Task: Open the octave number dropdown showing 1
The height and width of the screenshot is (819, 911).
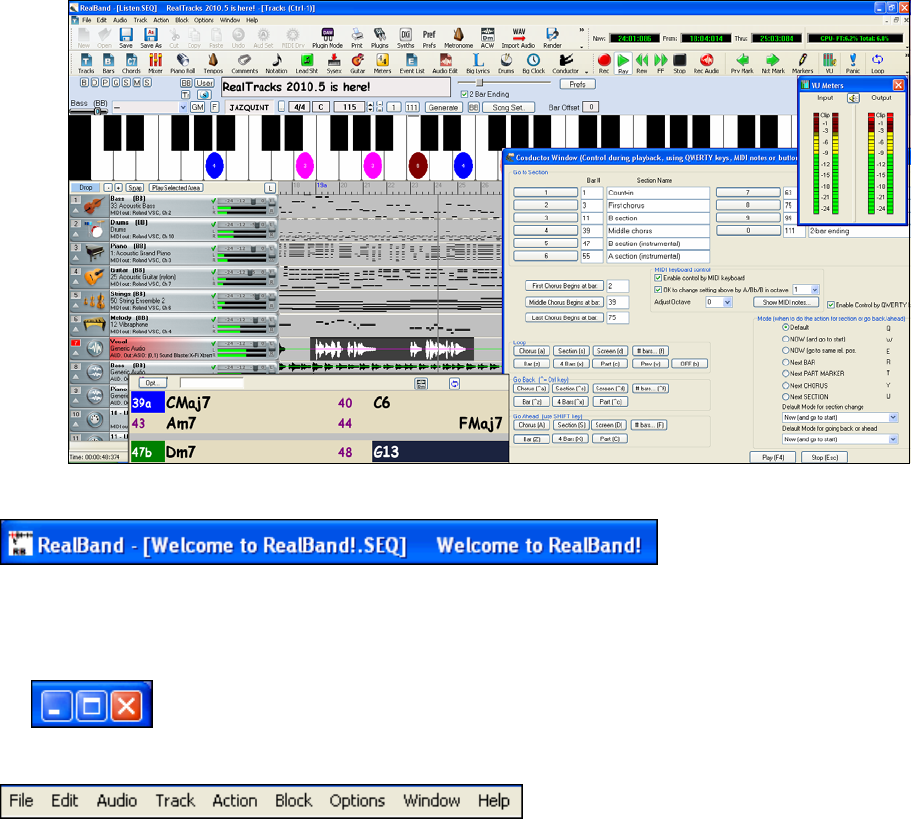Action: tap(815, 289)
